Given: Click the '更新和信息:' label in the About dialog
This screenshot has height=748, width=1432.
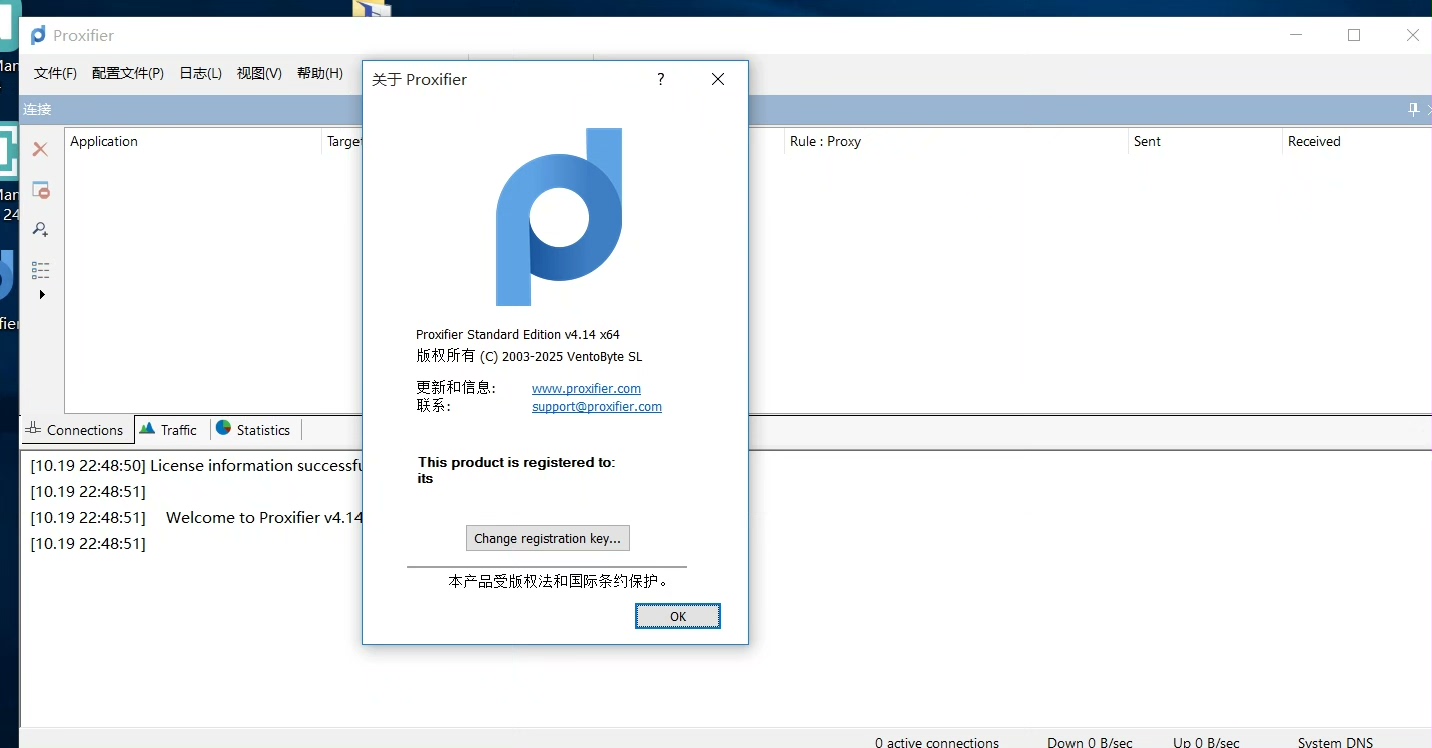Looking at the screenshot, I should point(456,388).
